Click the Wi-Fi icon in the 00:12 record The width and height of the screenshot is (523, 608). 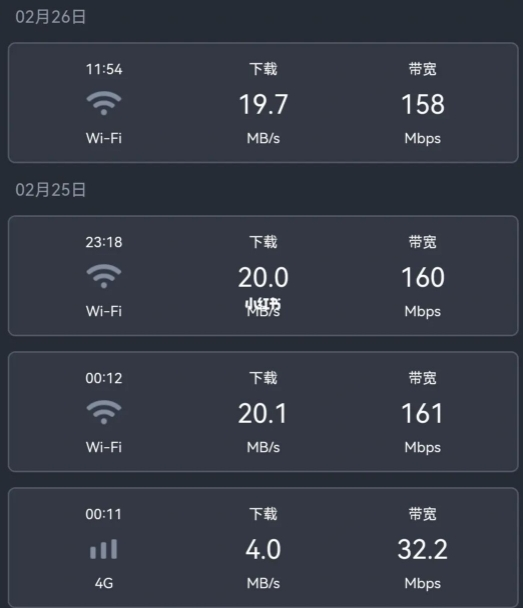pyautogui.click(x=104, y=412)
